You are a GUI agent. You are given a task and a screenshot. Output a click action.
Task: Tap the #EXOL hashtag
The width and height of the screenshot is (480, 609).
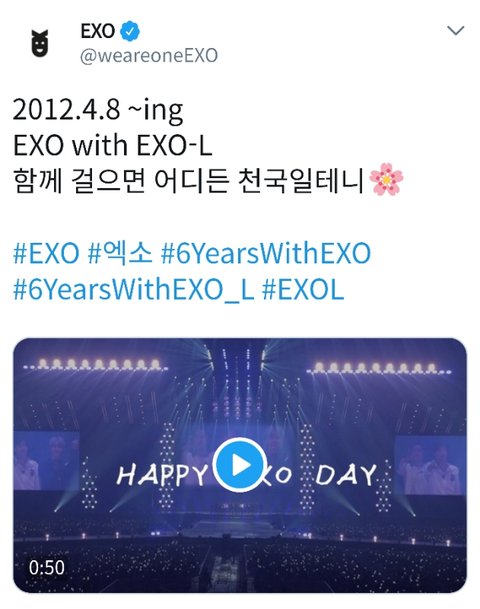pos(303,290)
